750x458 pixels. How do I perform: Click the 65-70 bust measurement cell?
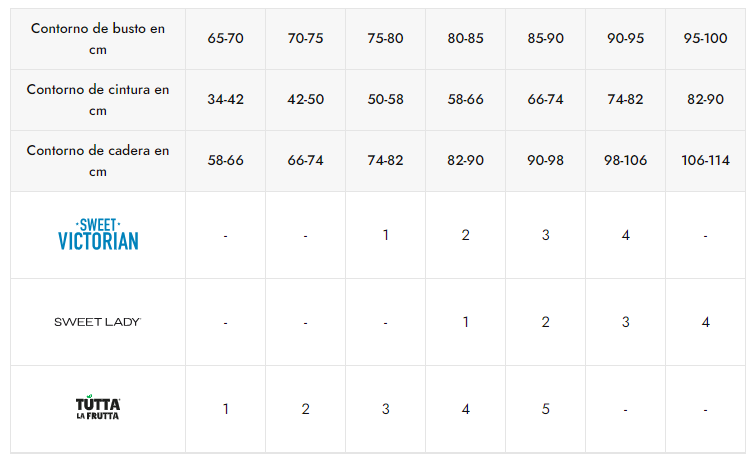click(225, 39)
